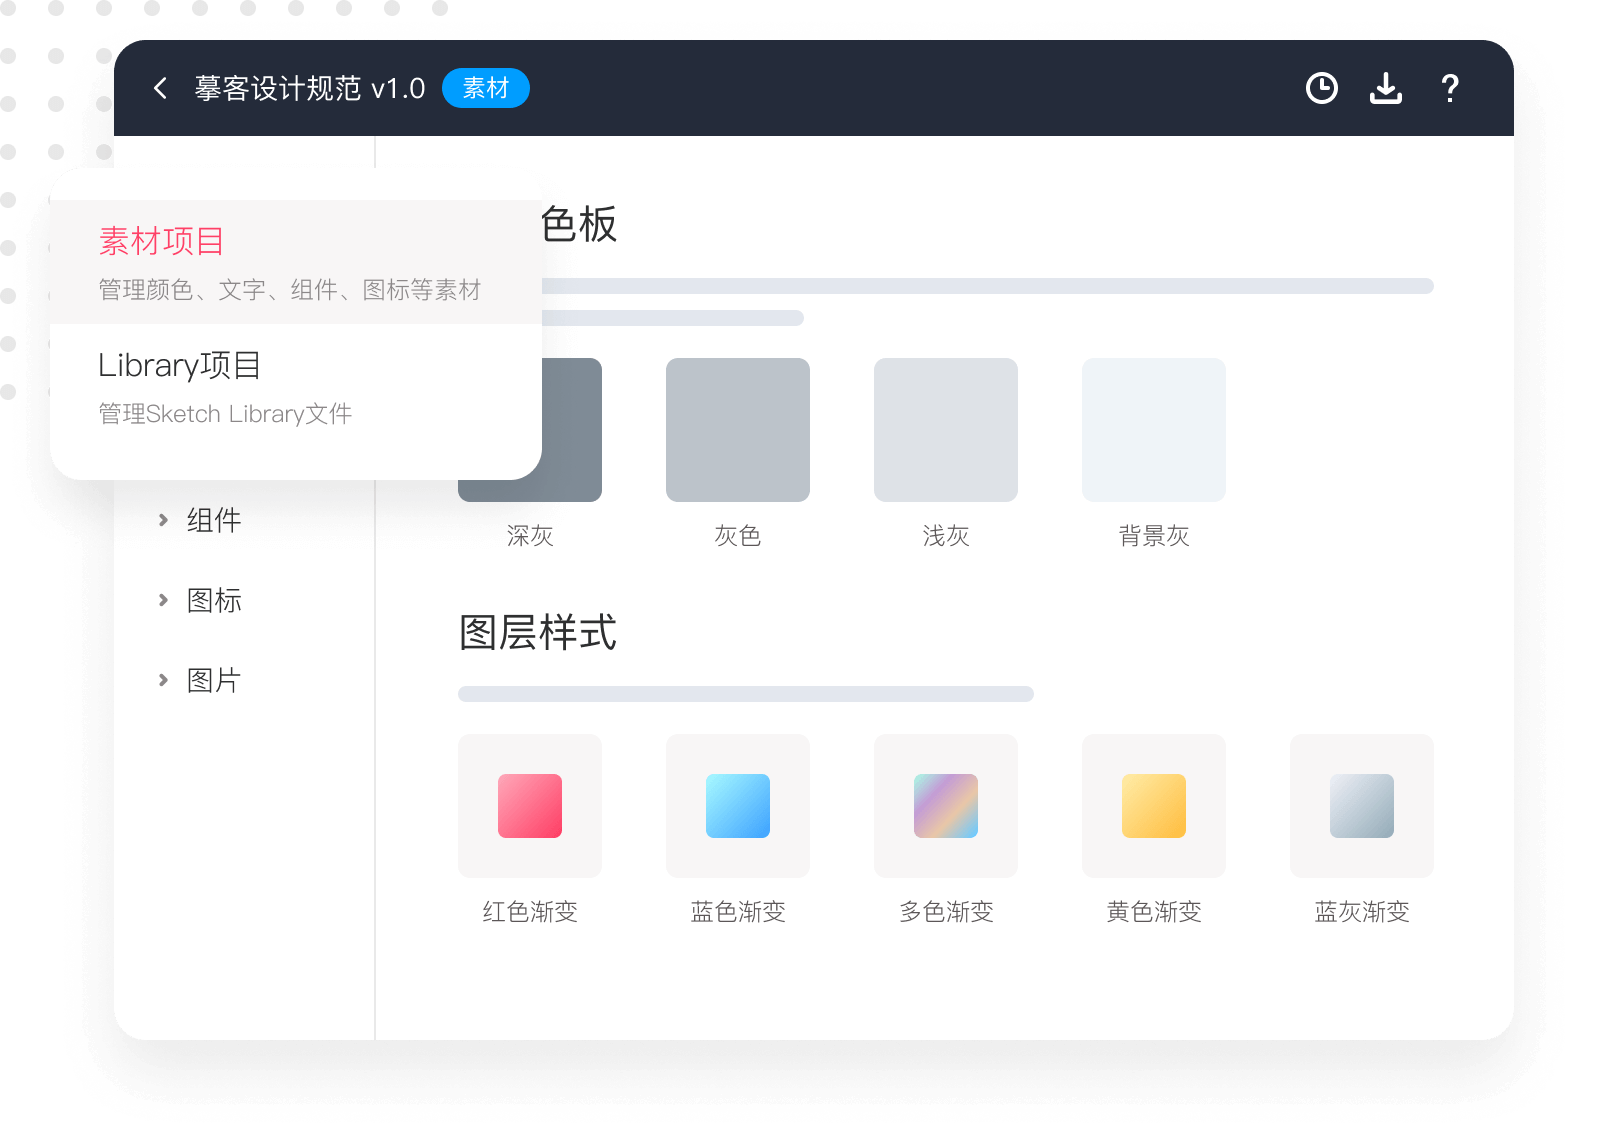Select the 背景灰 color swatch
This screenshot has width=1610, height=1140.
pos(1154,430)
